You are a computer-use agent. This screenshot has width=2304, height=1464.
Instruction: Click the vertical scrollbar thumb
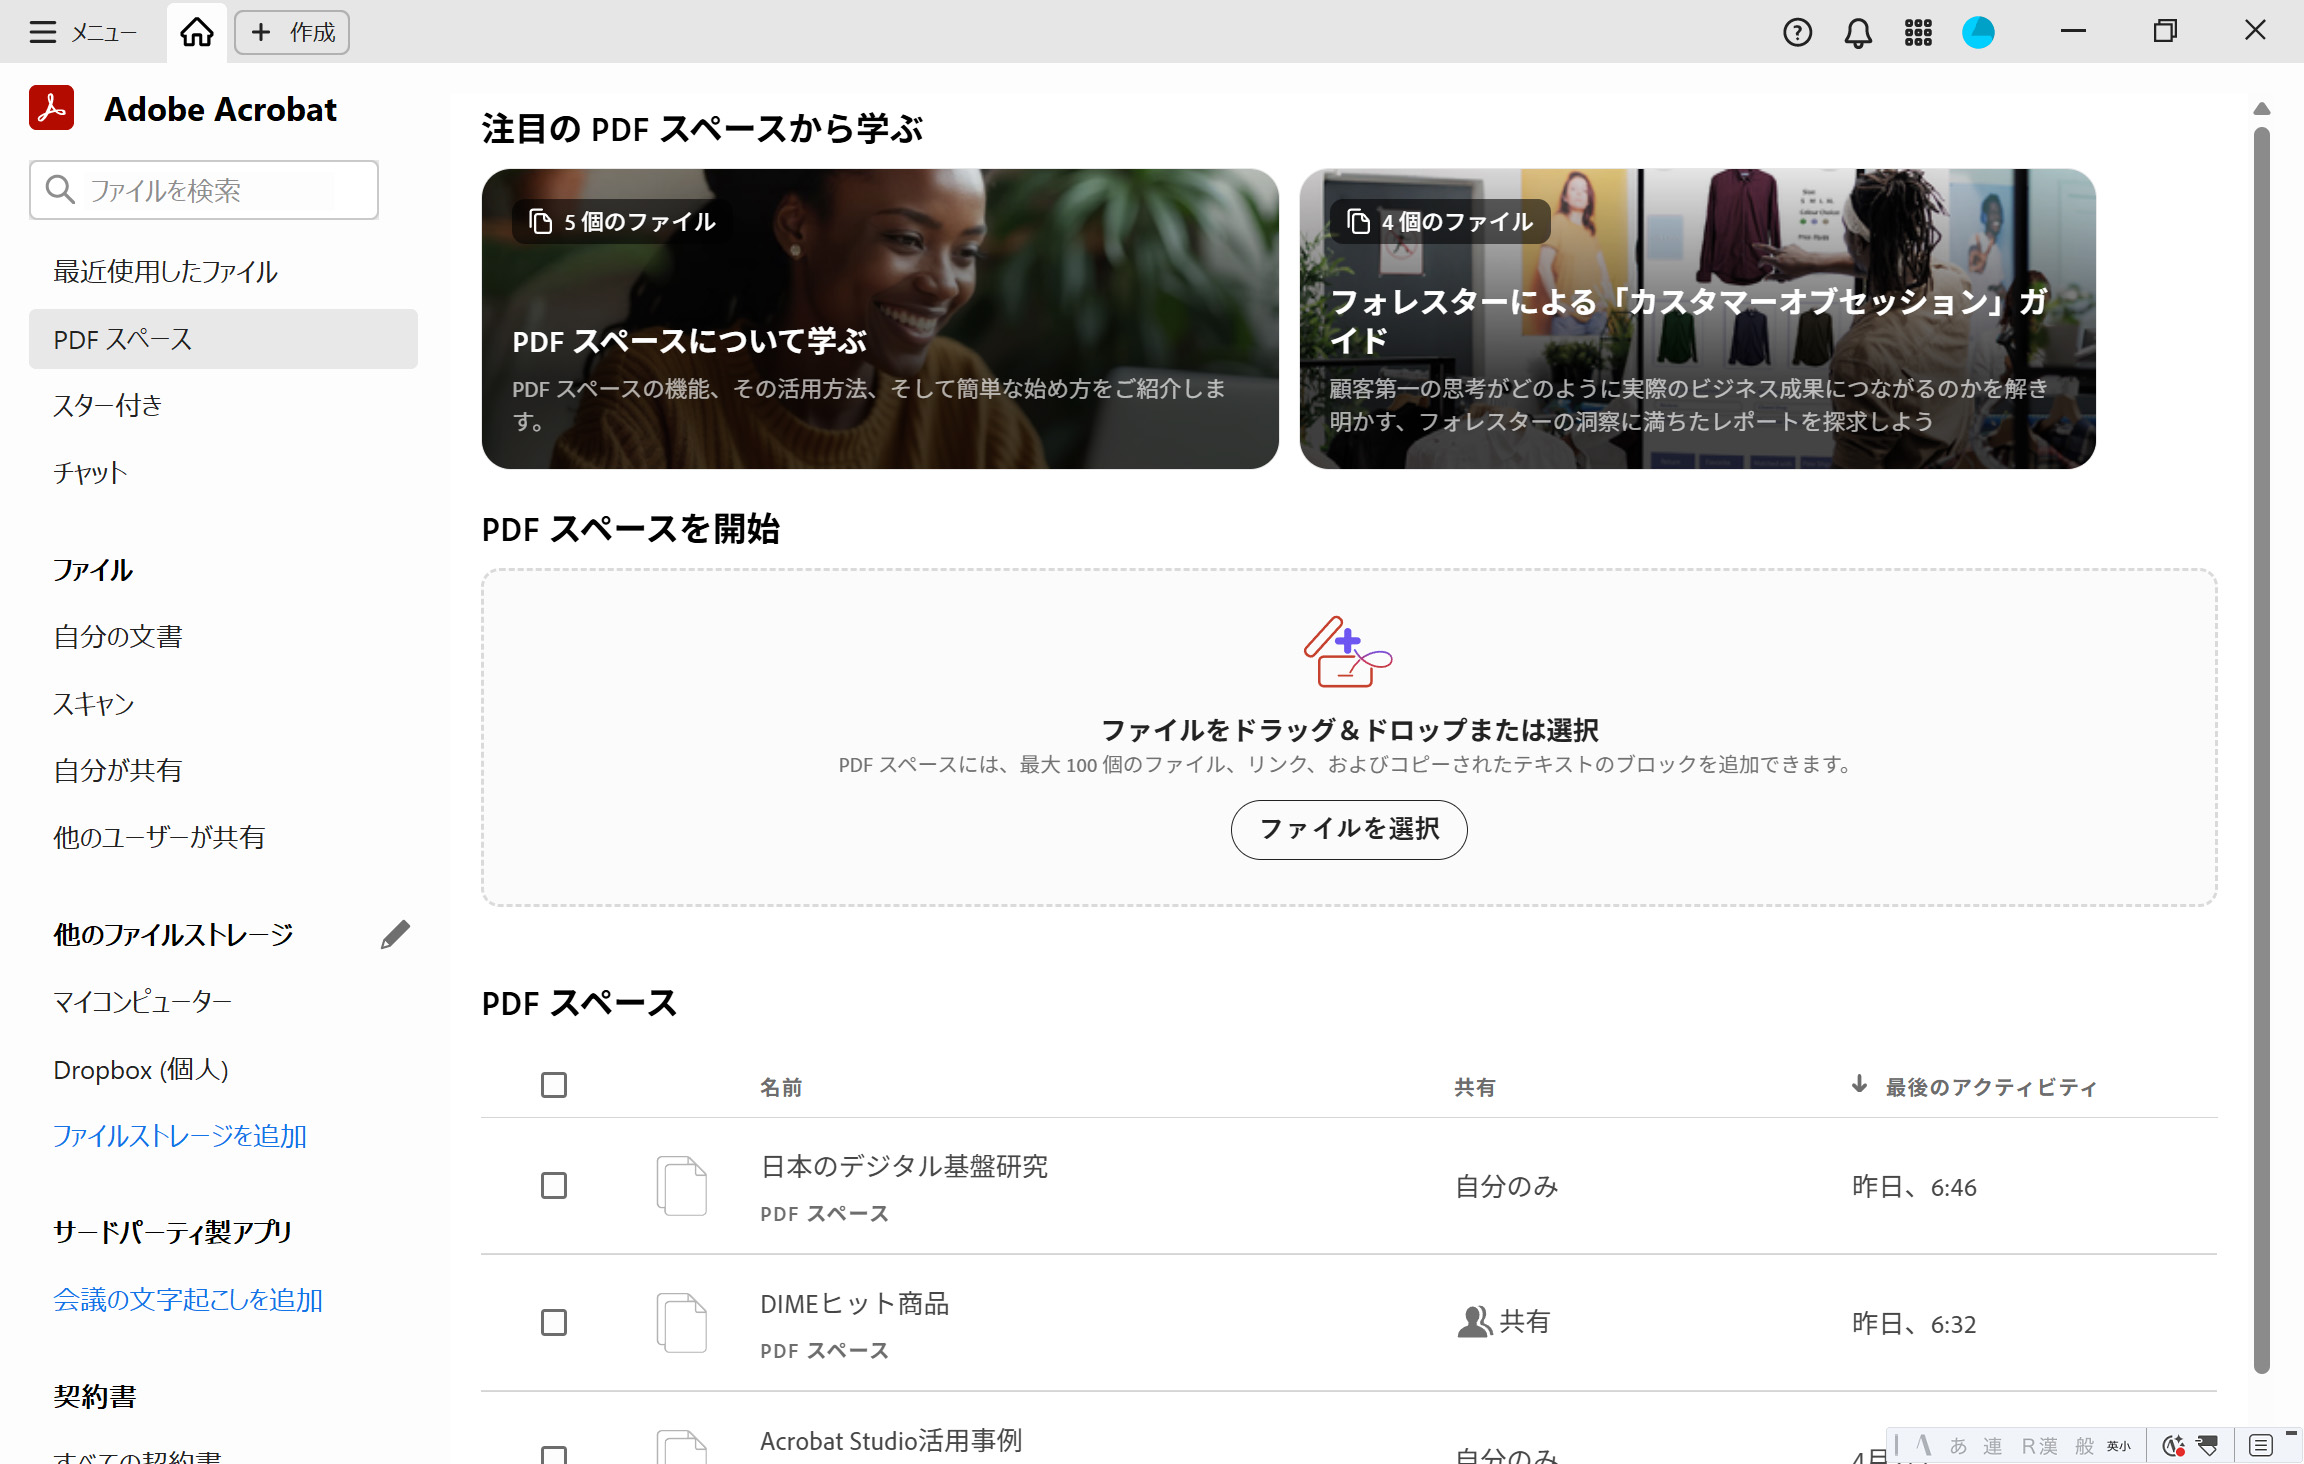(2261, 750)
